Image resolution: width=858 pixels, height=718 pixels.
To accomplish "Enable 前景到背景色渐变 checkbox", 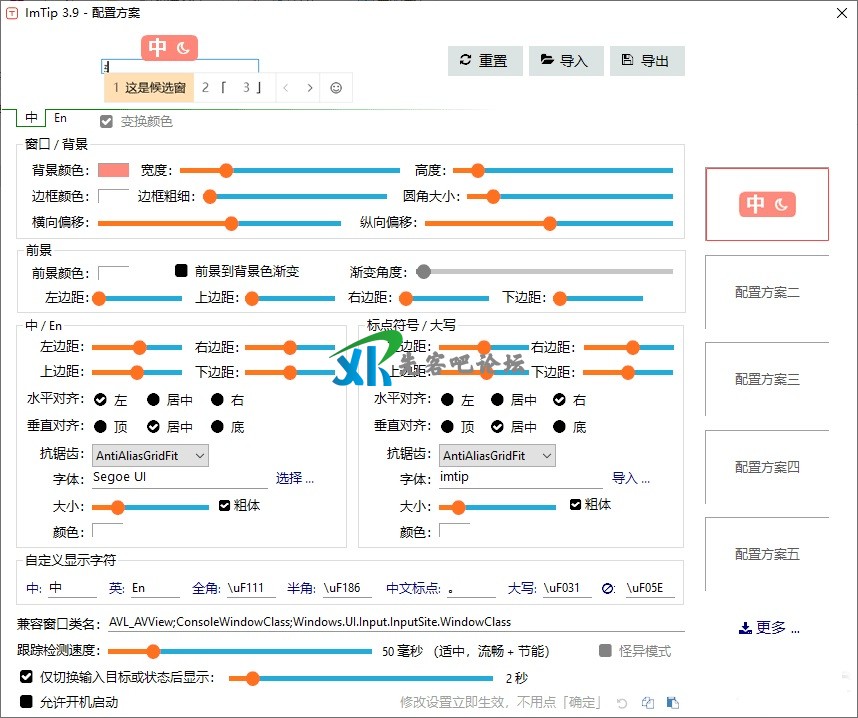I will tap(182, 271).
